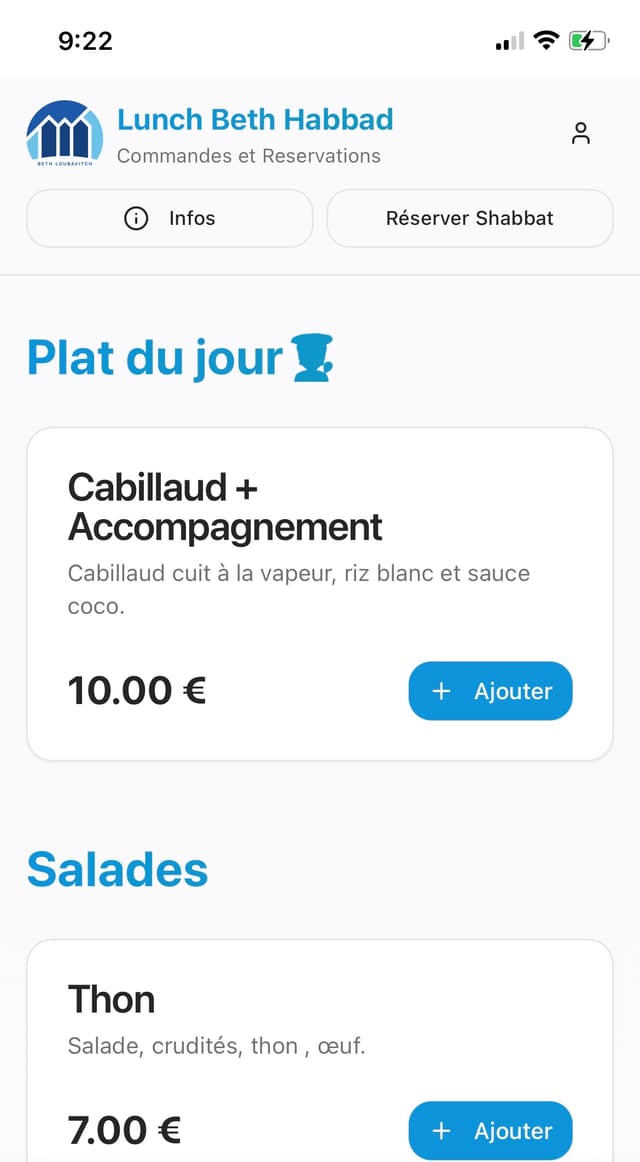Viewport: 640px width, 1162px height.
Task: Tap the cellular signal bars
Action: (x=510, y=41)
